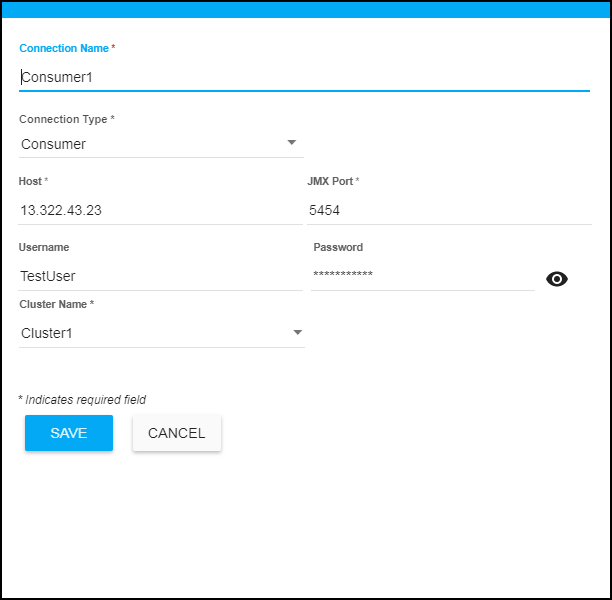Click the Connection Name field containing Consumer1
Image resolution: width=612 pixels, height=600 pixels.
click(304, 76)
